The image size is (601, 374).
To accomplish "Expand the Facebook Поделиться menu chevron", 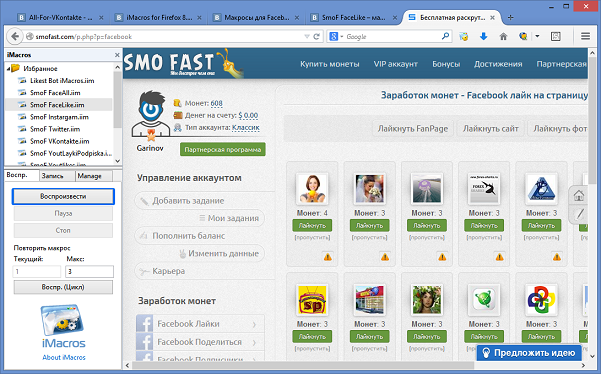I will (254, 342).
